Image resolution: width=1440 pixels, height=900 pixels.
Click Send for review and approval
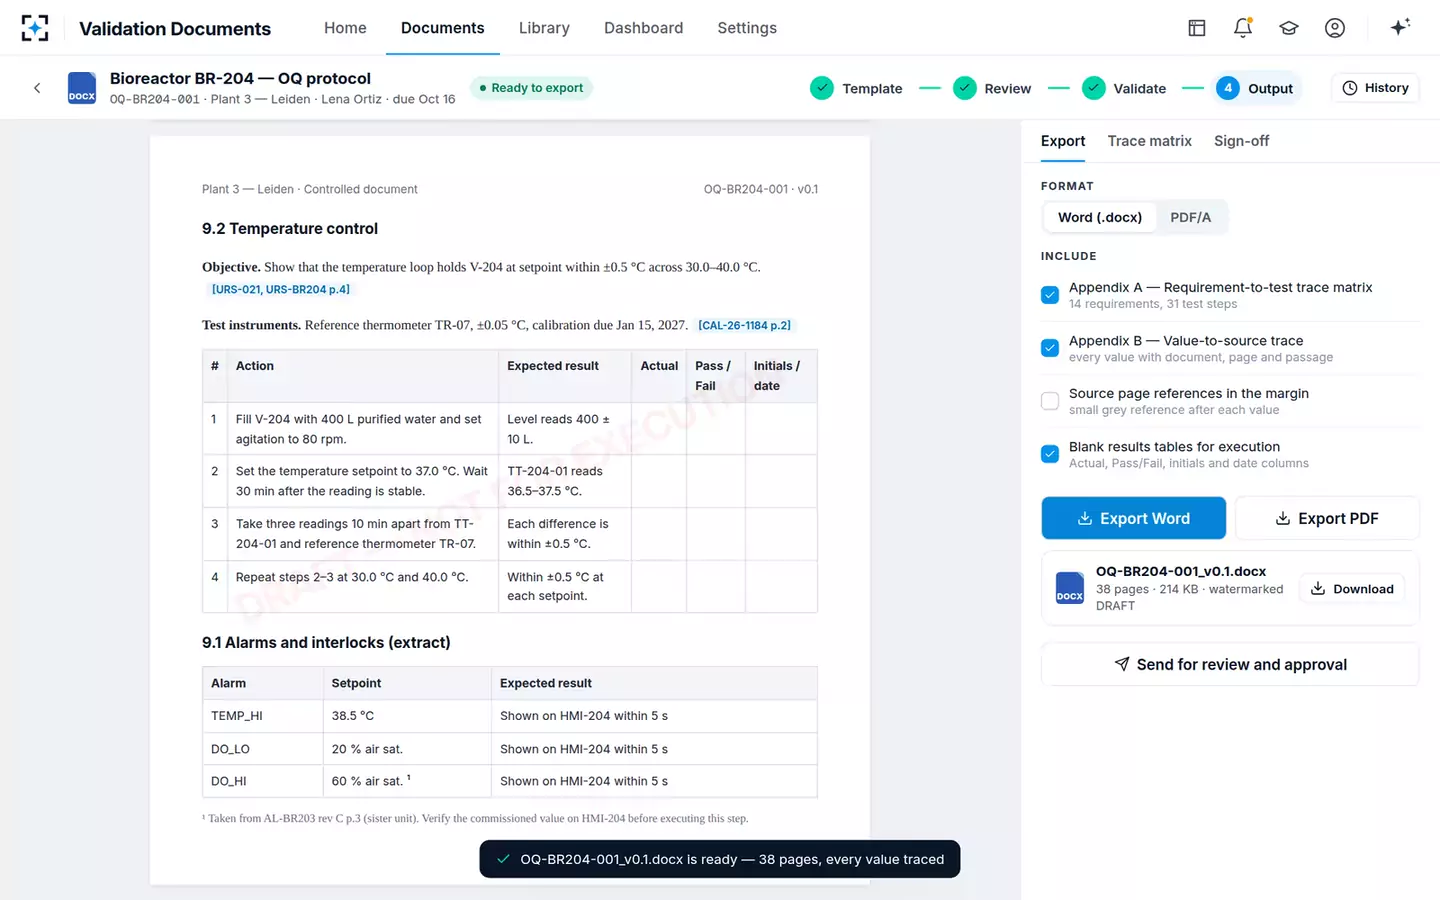pos(1230,664)
